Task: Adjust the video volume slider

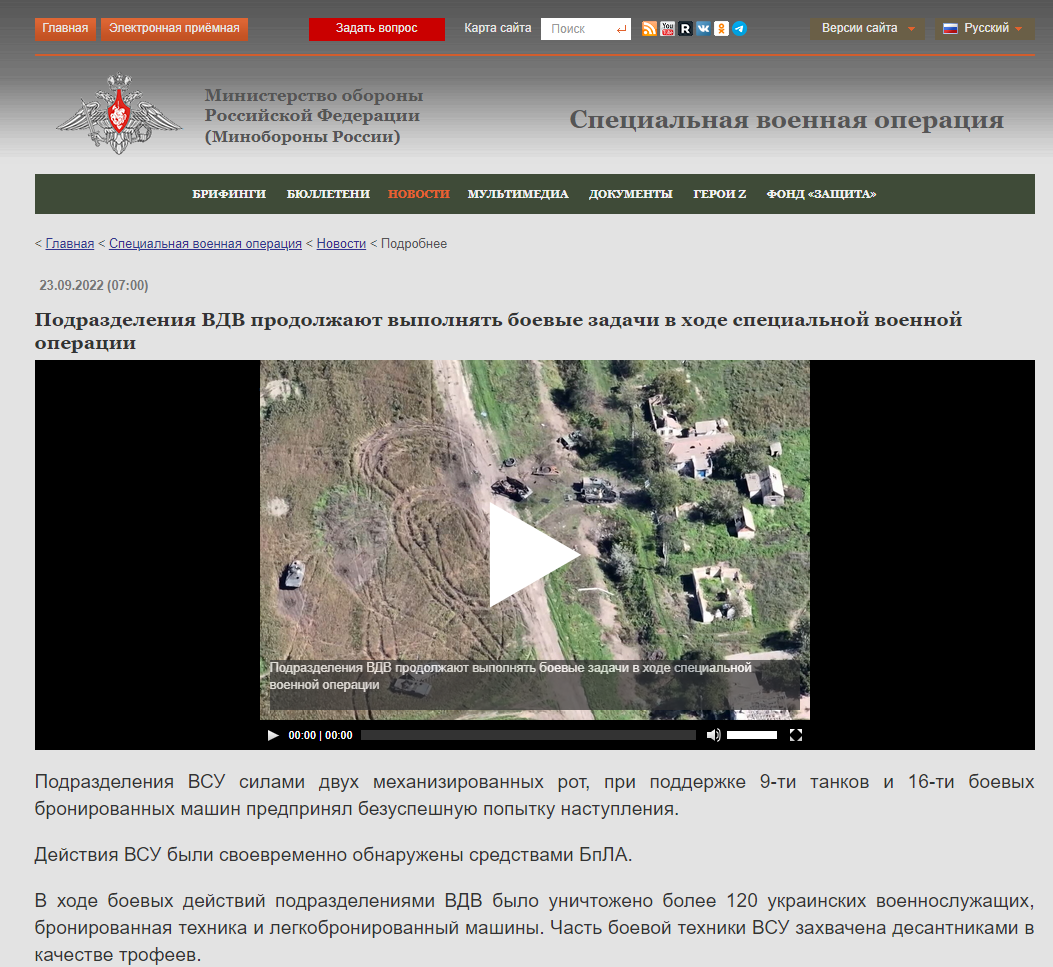Action: pyautogui.click(x=751, y=735)
